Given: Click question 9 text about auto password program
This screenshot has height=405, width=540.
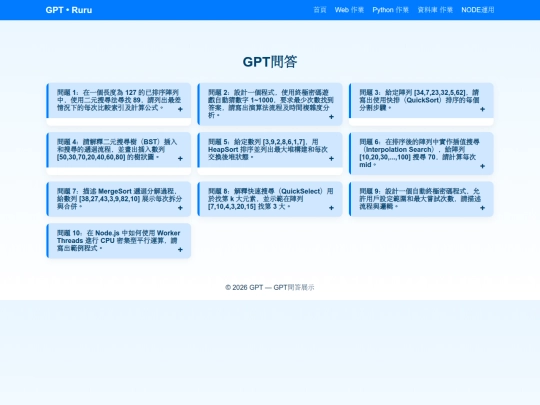Looking at the screenshot, I should (420, 198).
